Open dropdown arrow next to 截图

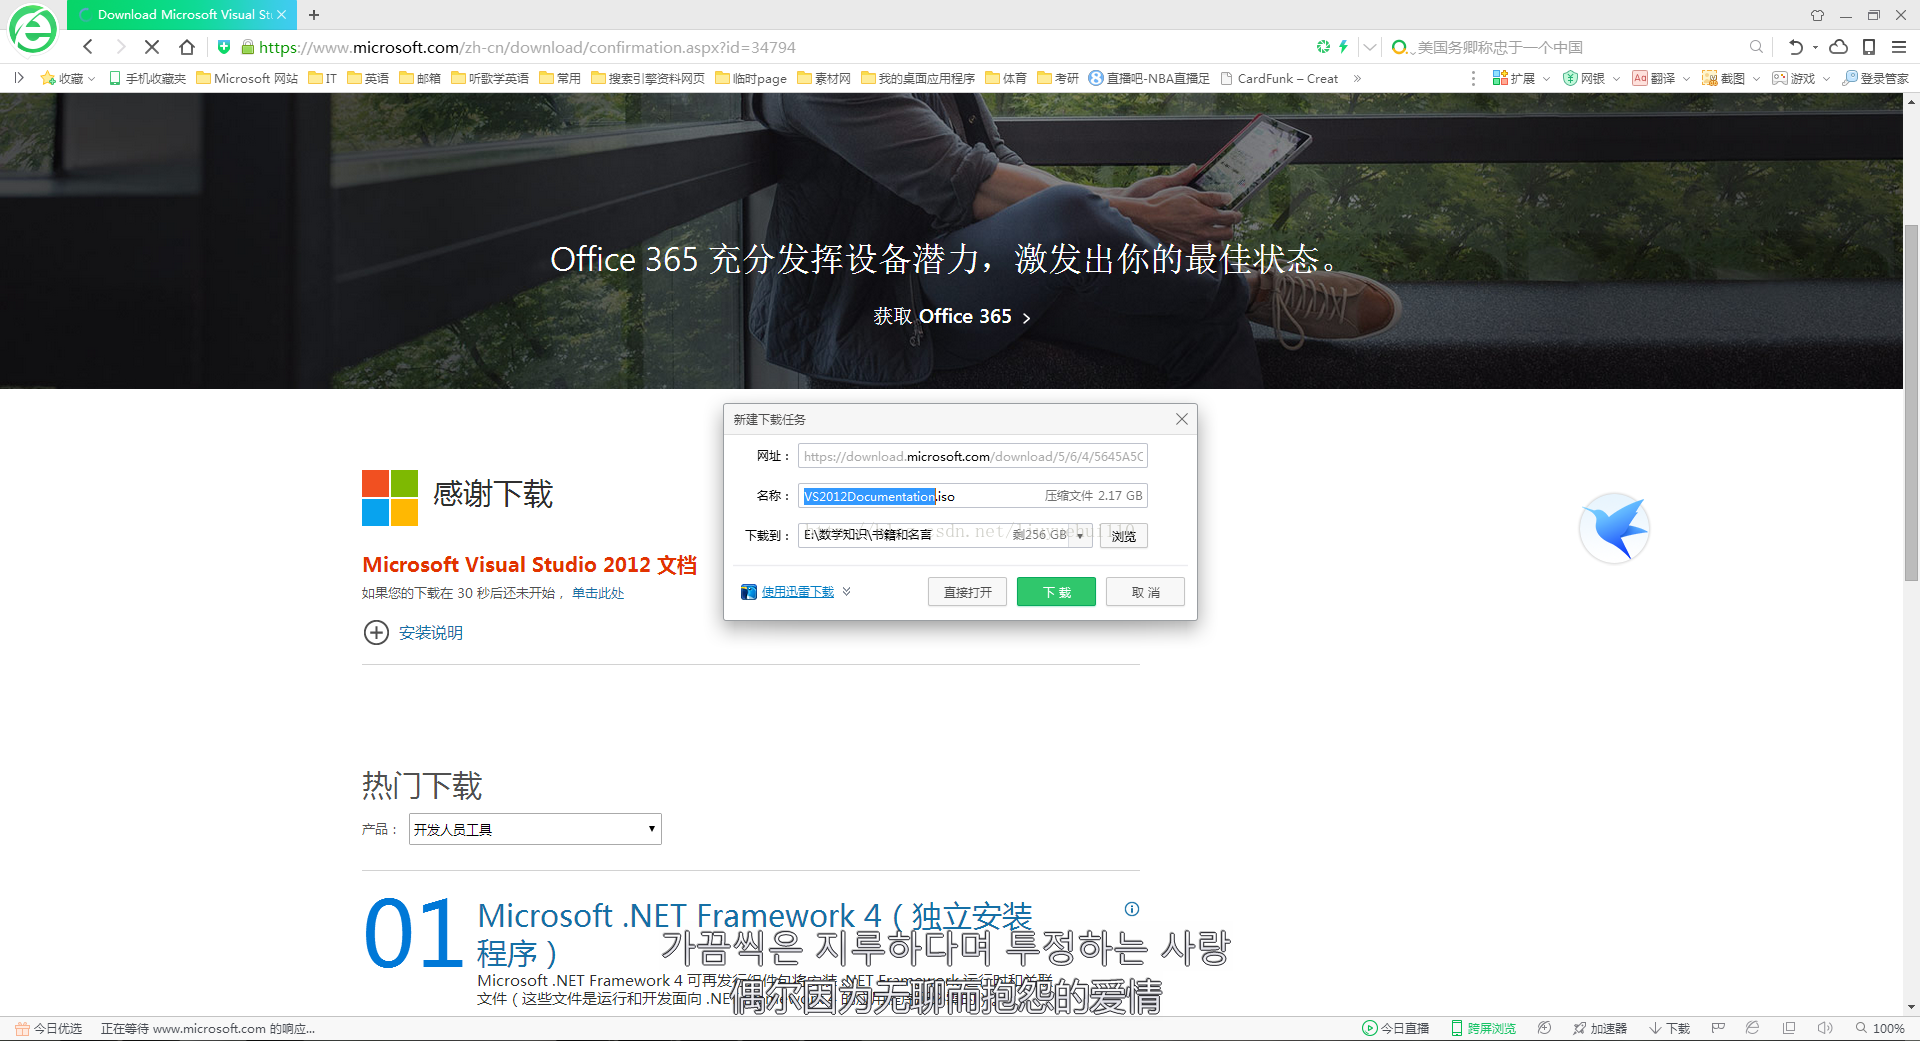(x=1756, y=78)
